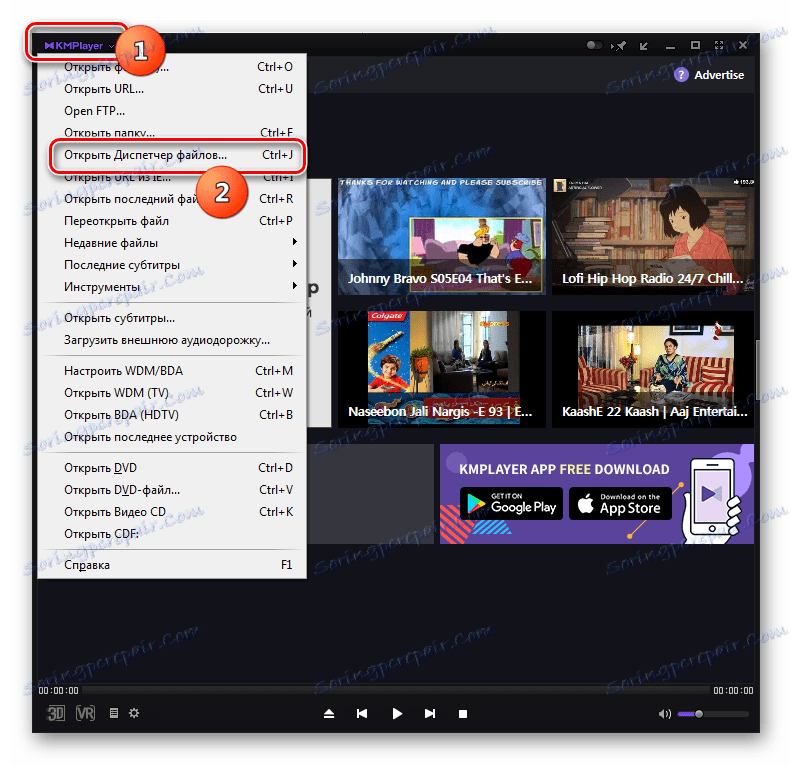This screenshot has width=792, height=765.
Task: Click the phone illustration in the KMPlayer banner
Action: pyautogui.click(x=712, y=500)
